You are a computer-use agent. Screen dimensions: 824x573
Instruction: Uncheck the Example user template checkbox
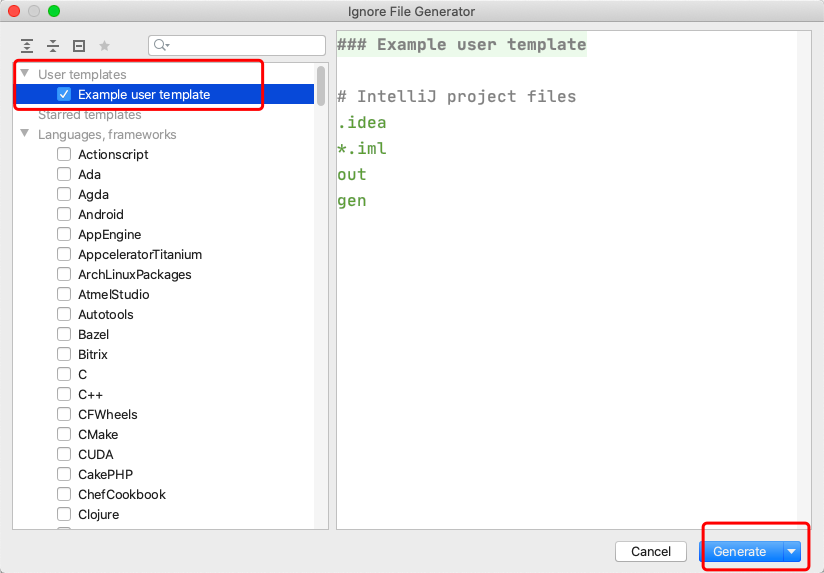coord(64,94)
